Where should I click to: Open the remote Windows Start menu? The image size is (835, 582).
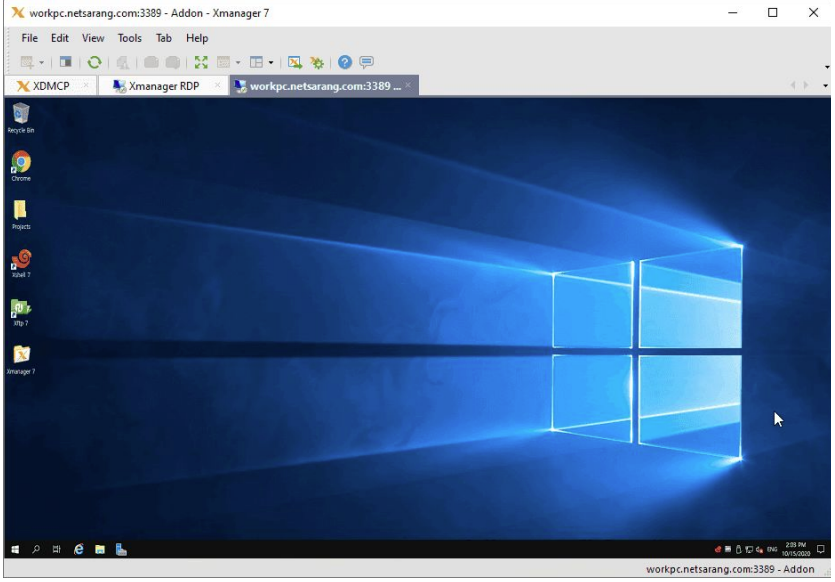tap(15, 550)
